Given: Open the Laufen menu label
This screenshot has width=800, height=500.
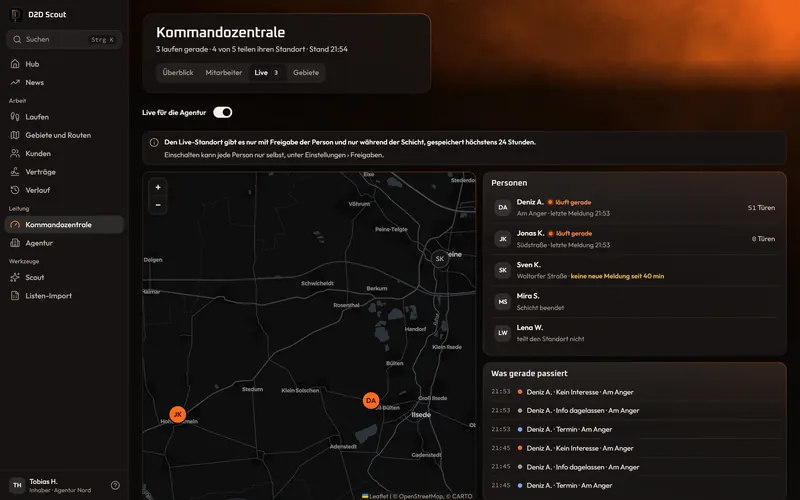Looking at the screenshot, I should (x=37, y=117).
